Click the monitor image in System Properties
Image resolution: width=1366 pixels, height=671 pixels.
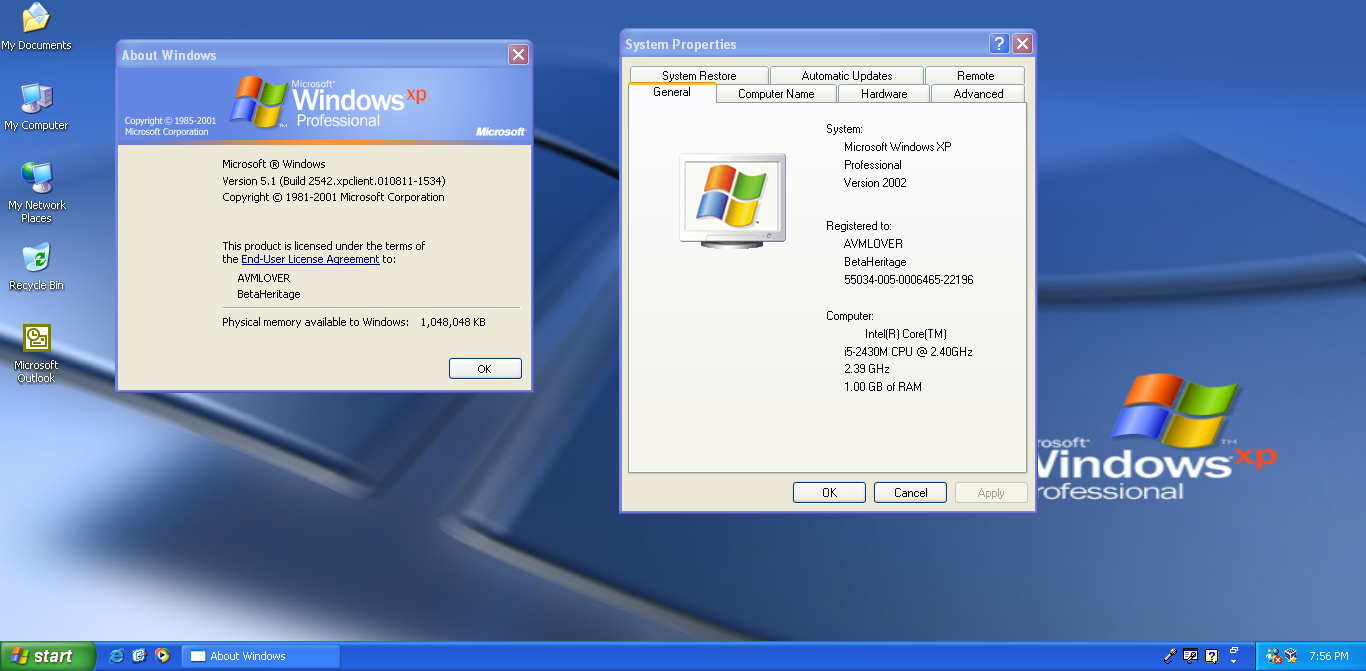[x=733, y=200]
